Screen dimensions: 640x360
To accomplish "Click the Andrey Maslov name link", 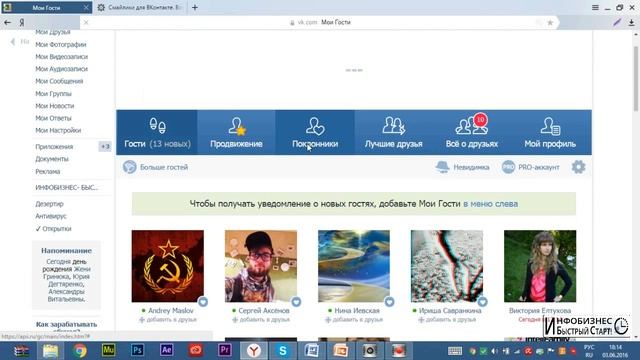I will click(171, 311).
